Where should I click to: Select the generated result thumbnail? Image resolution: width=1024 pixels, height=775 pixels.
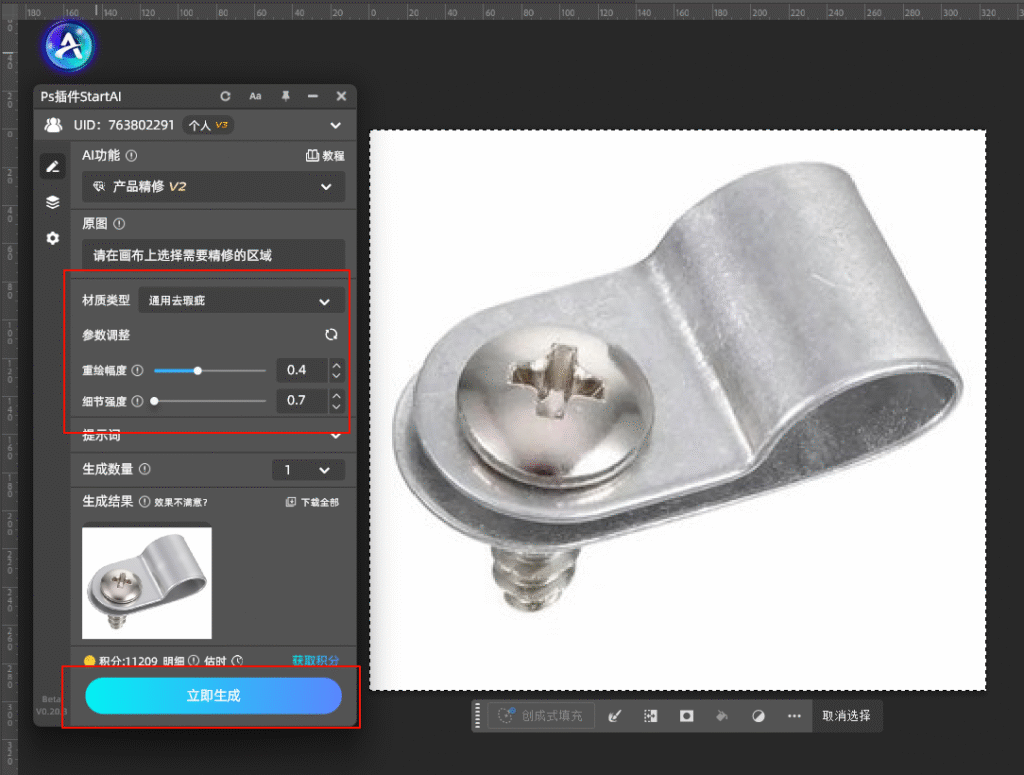[147, 583]
